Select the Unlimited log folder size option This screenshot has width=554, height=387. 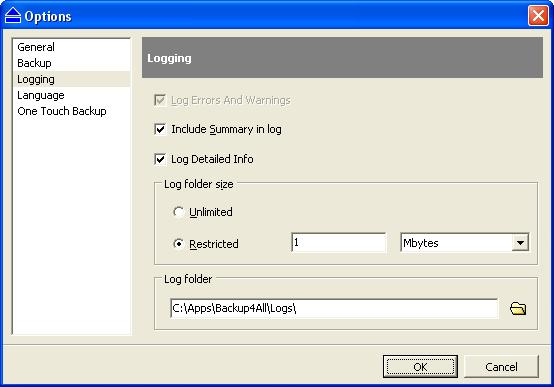click(178, 212)
